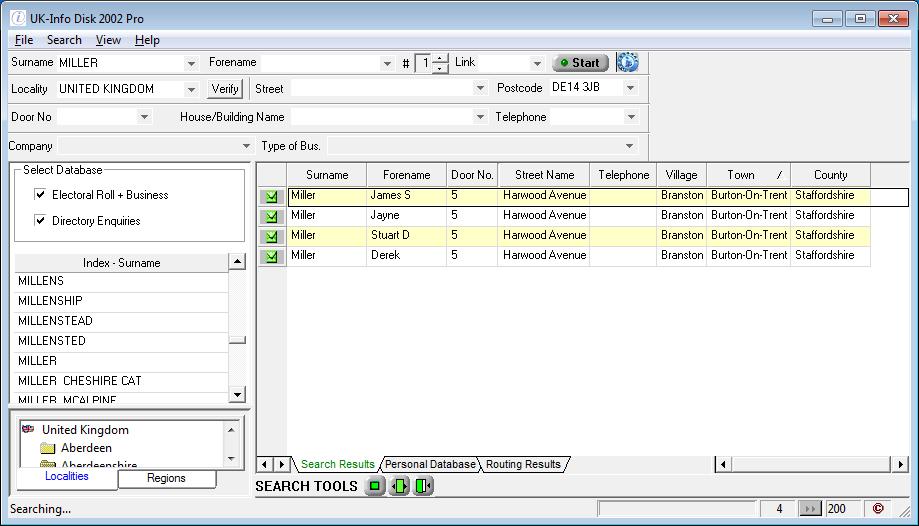This screenshot has height=526, width=919.
Task: Expand the Postcode dropdown
Action: (630, 88)
